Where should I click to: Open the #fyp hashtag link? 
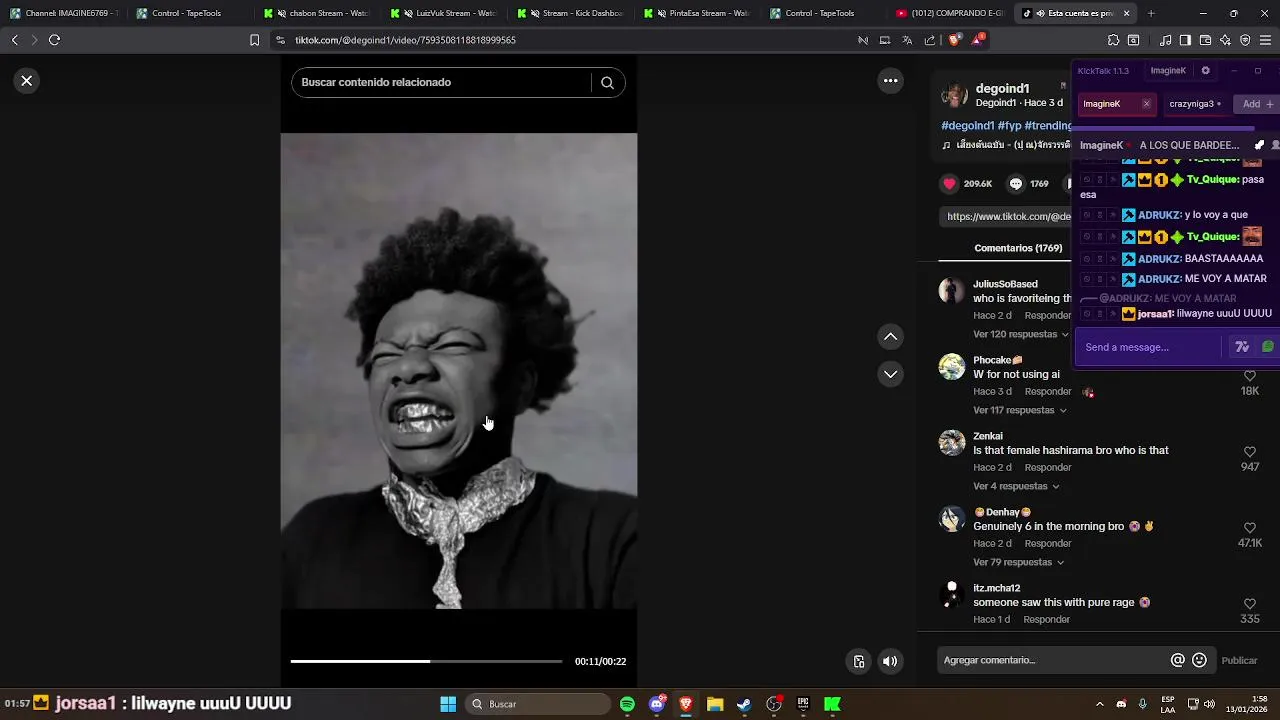(x=1009, y=126)
